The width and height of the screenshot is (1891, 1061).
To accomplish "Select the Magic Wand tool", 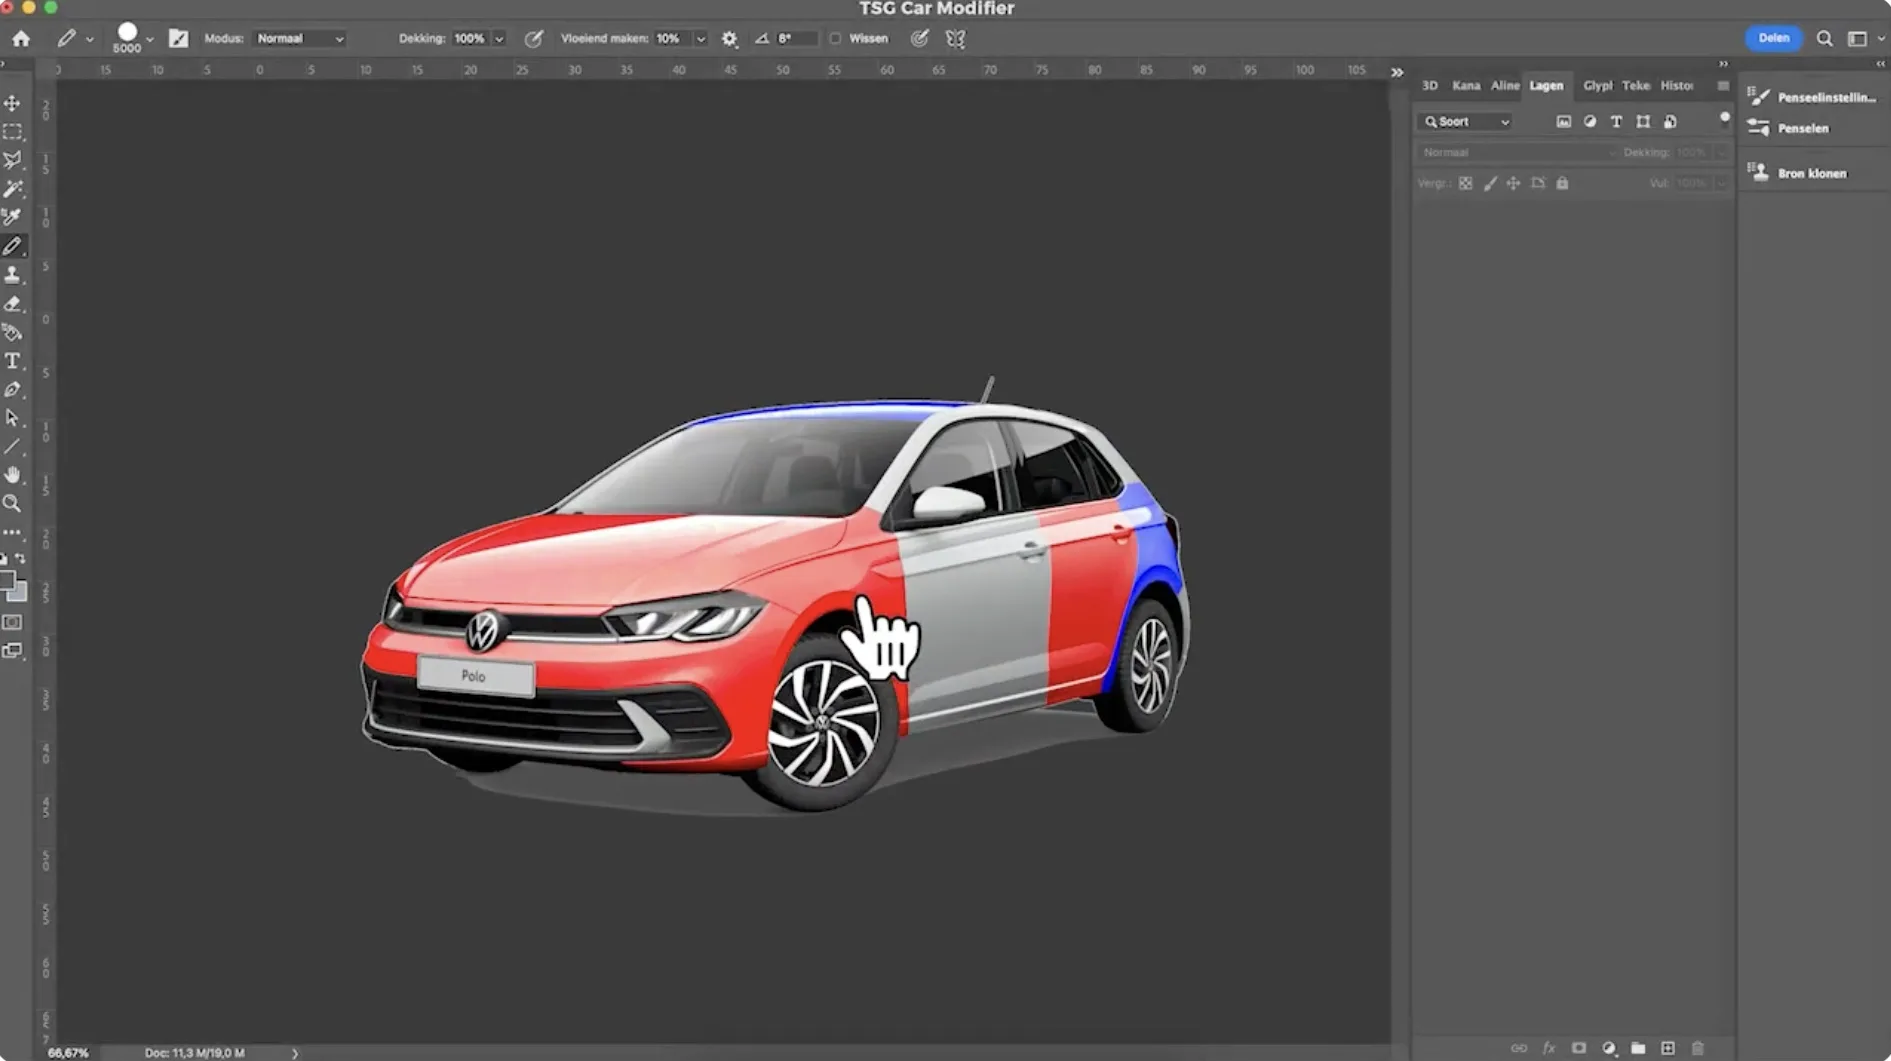I will pos(12,189).
